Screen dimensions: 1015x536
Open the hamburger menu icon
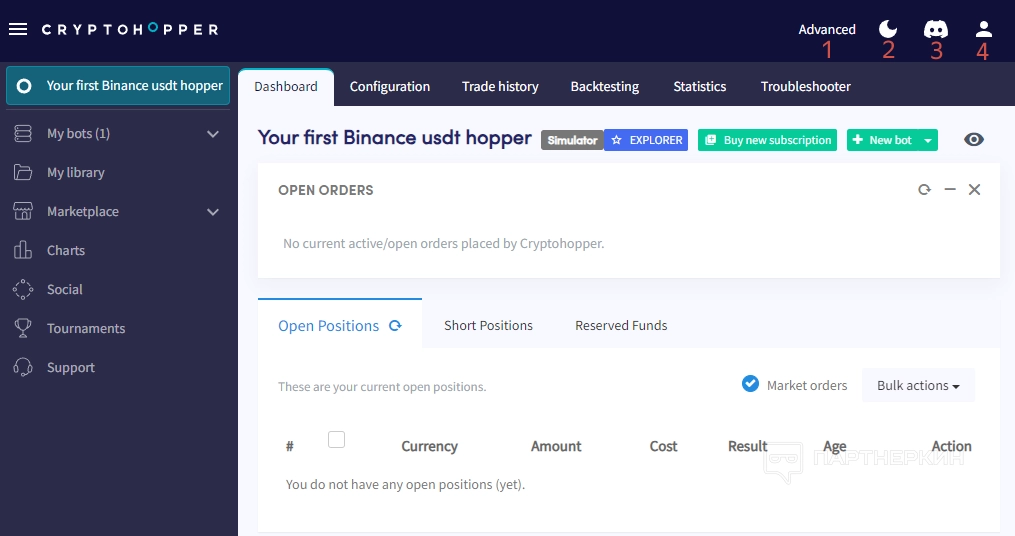click(x=17, y=29)
